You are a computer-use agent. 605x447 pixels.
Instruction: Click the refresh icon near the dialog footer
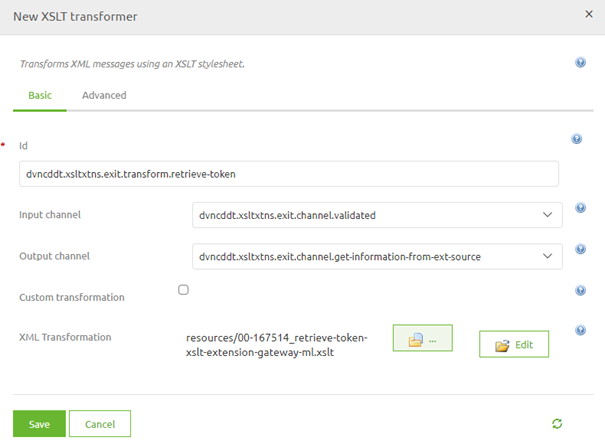coord(557,424)
